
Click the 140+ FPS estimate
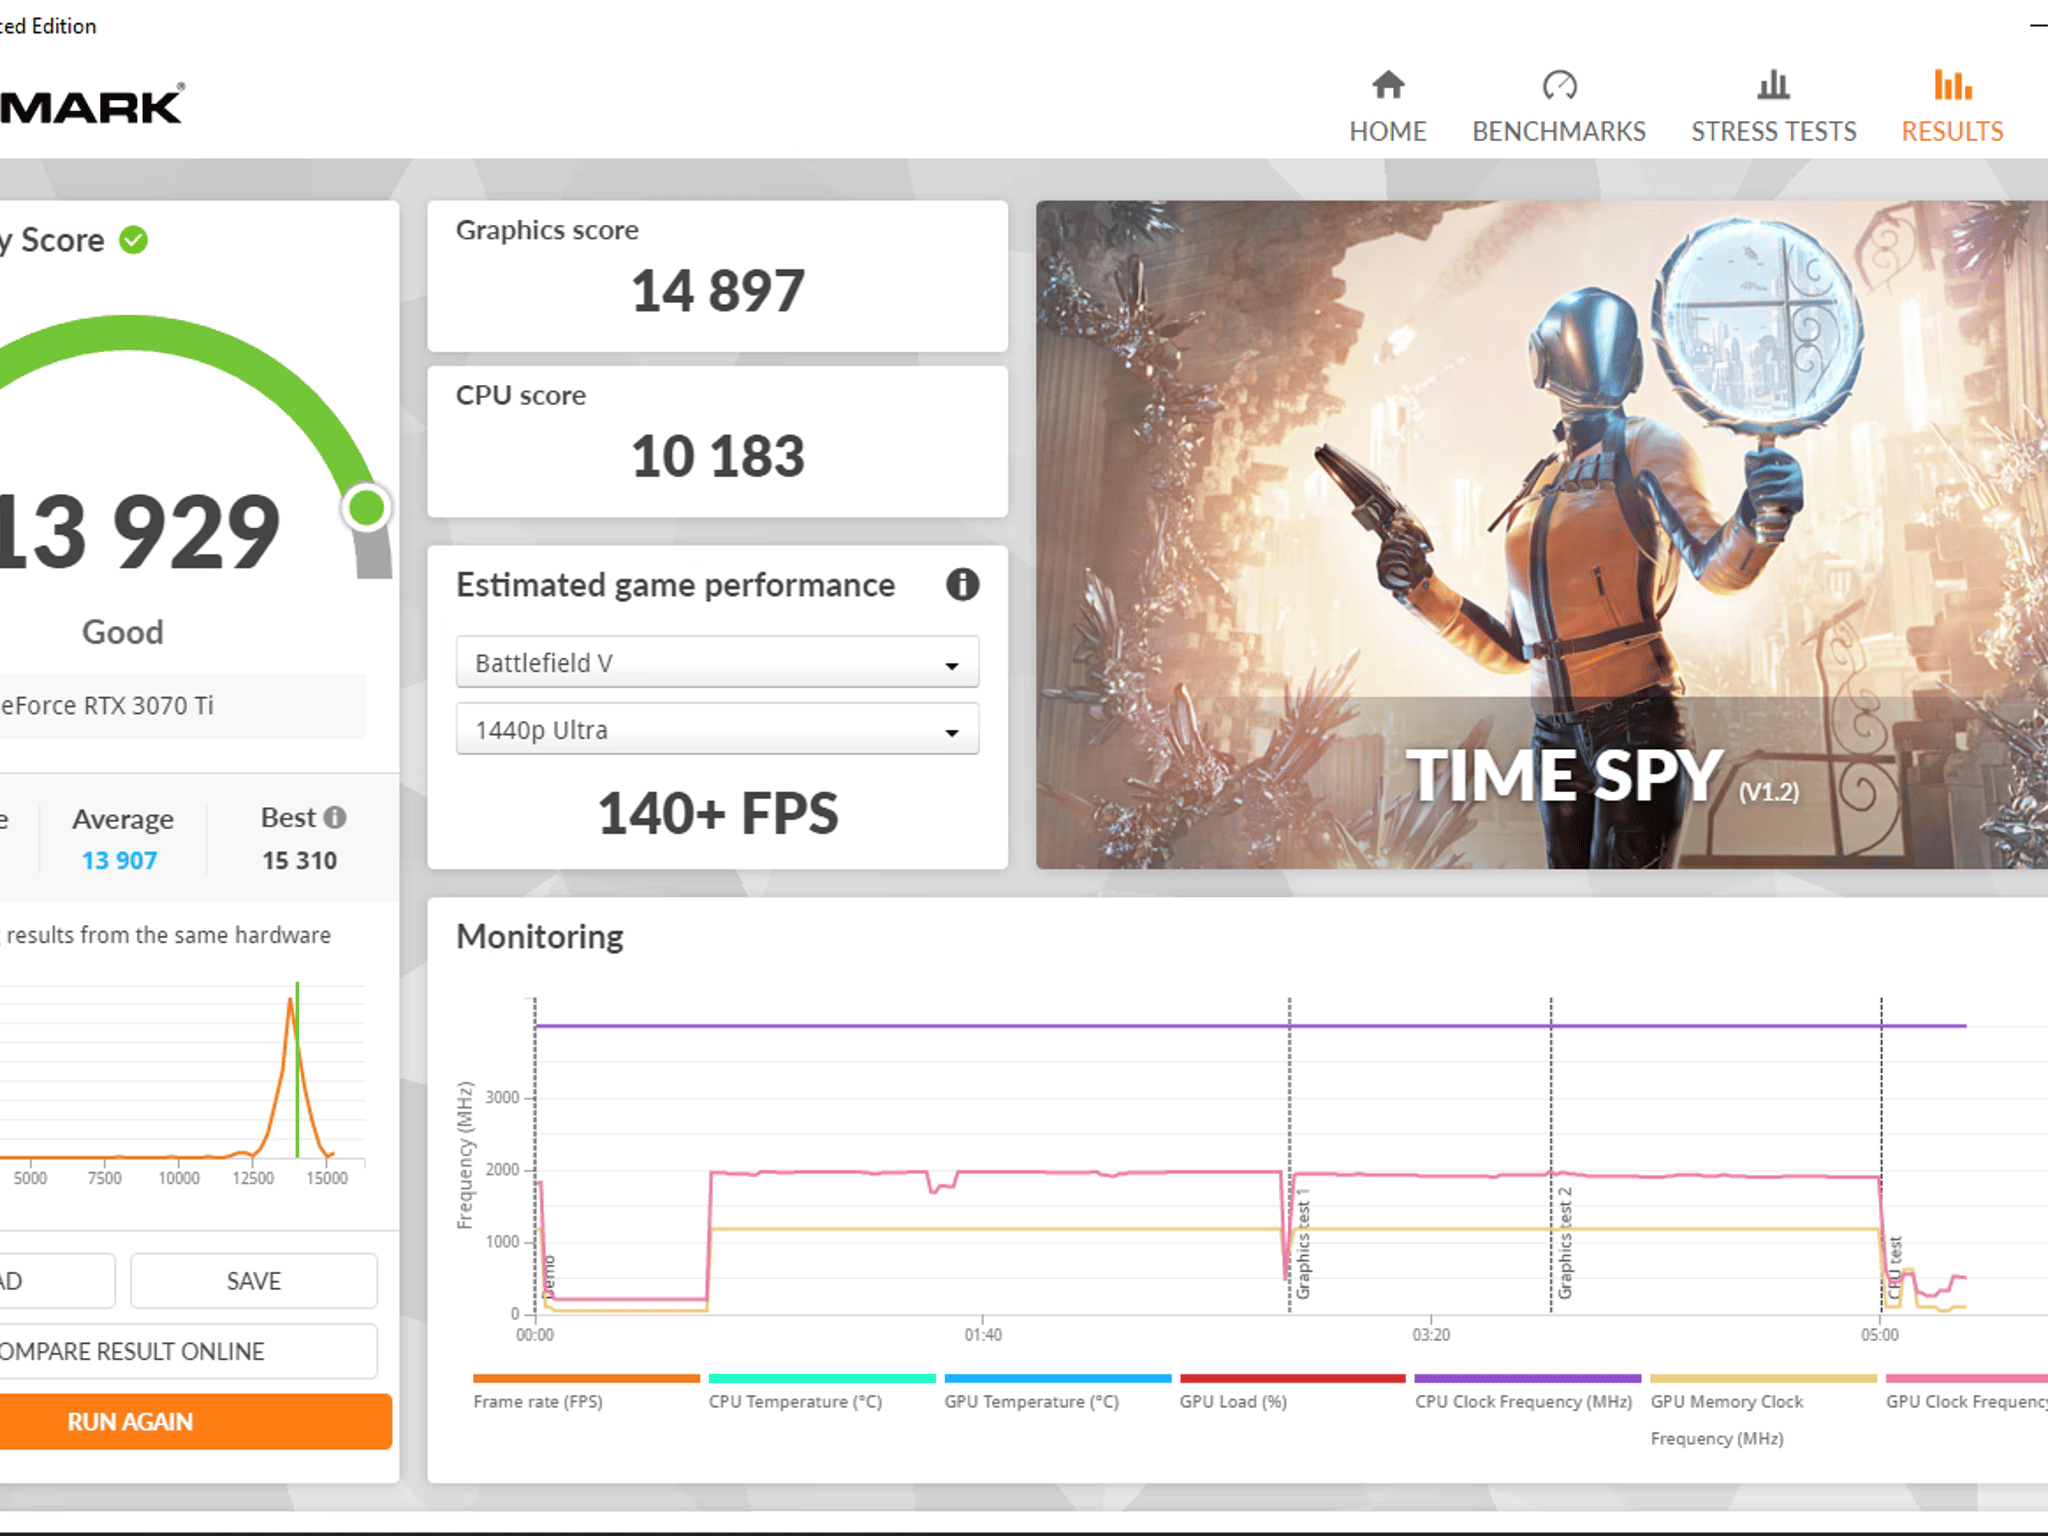click(717, 813)
